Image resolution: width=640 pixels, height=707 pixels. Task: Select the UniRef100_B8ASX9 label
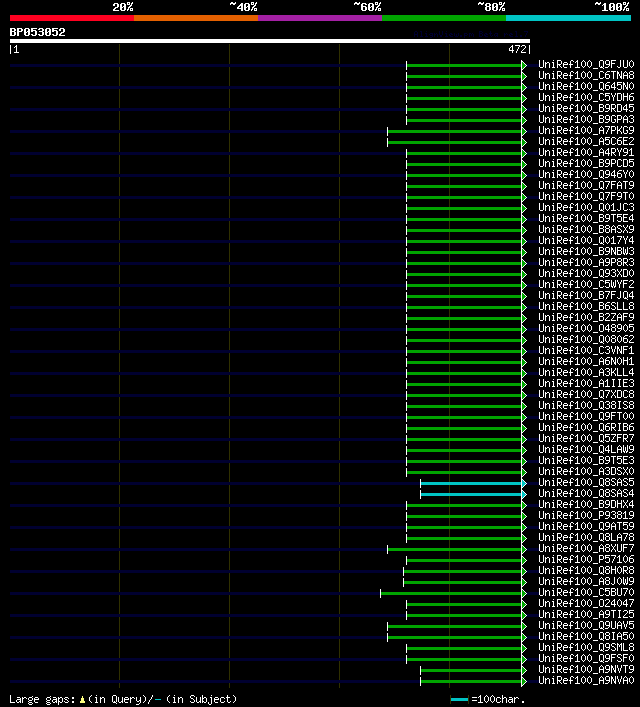click(586, 230)
